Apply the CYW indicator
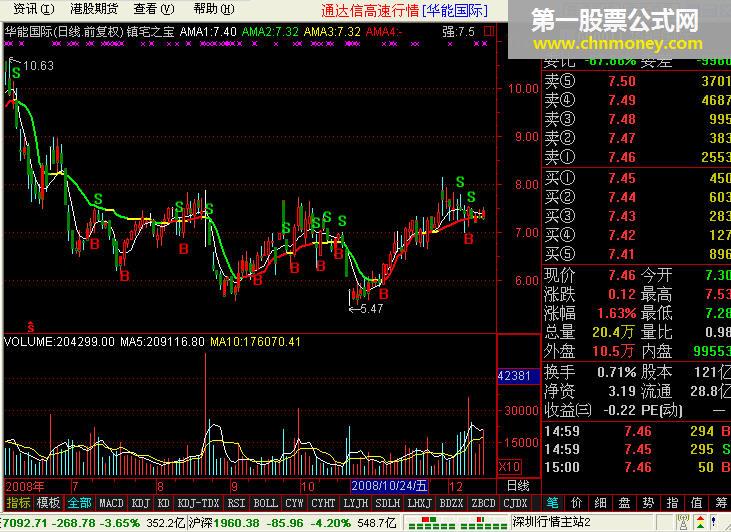Viewport: 731px width, 532px height. click(x=295, y=503)
